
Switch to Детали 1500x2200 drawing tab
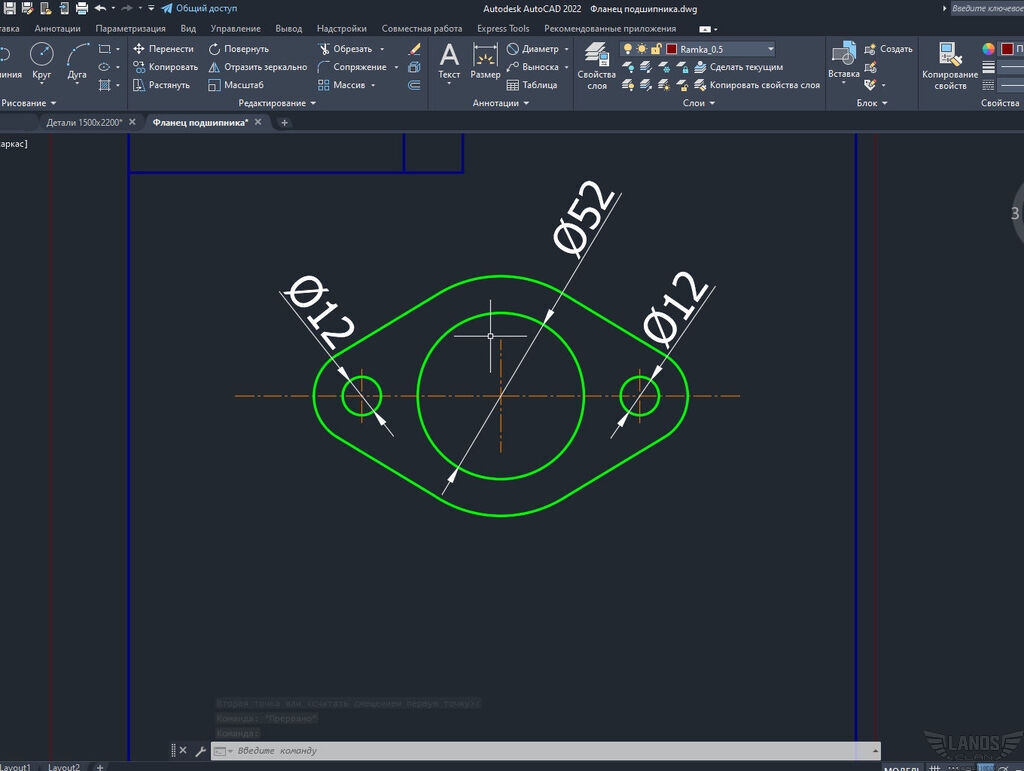point(84,123)
